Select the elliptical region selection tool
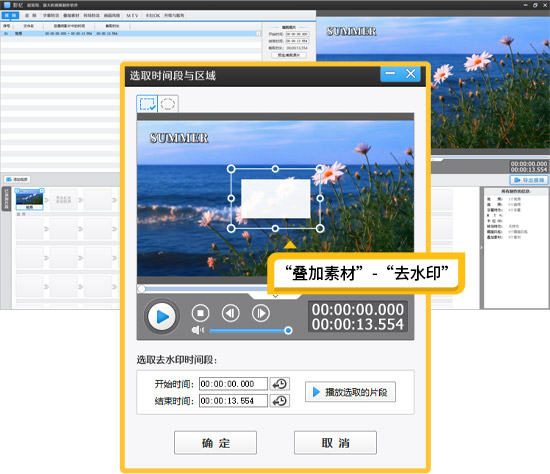 (x=168, y=104)
